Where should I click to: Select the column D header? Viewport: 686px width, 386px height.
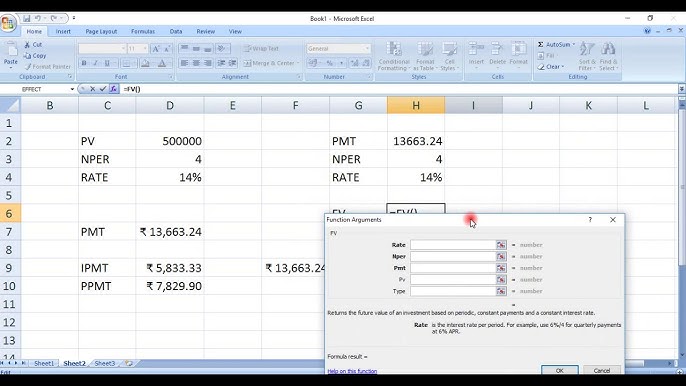(170, 105)
